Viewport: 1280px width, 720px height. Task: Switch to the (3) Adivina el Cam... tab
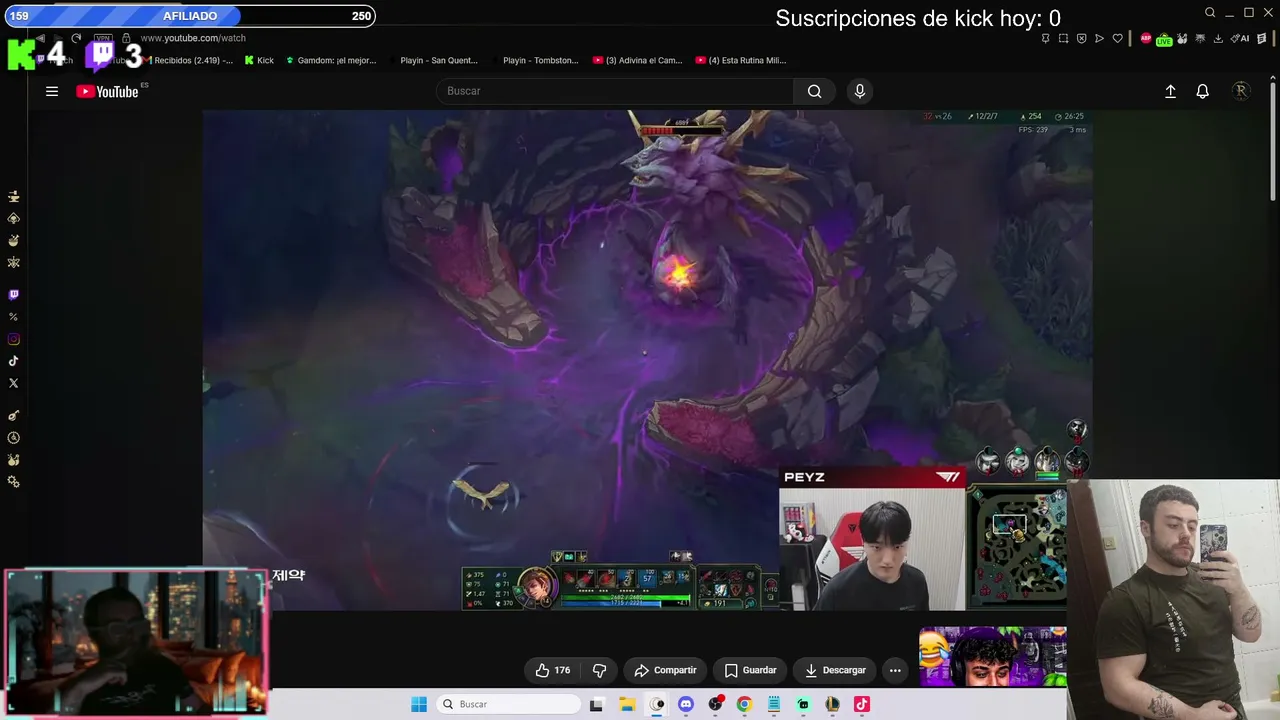pos(637,60)
